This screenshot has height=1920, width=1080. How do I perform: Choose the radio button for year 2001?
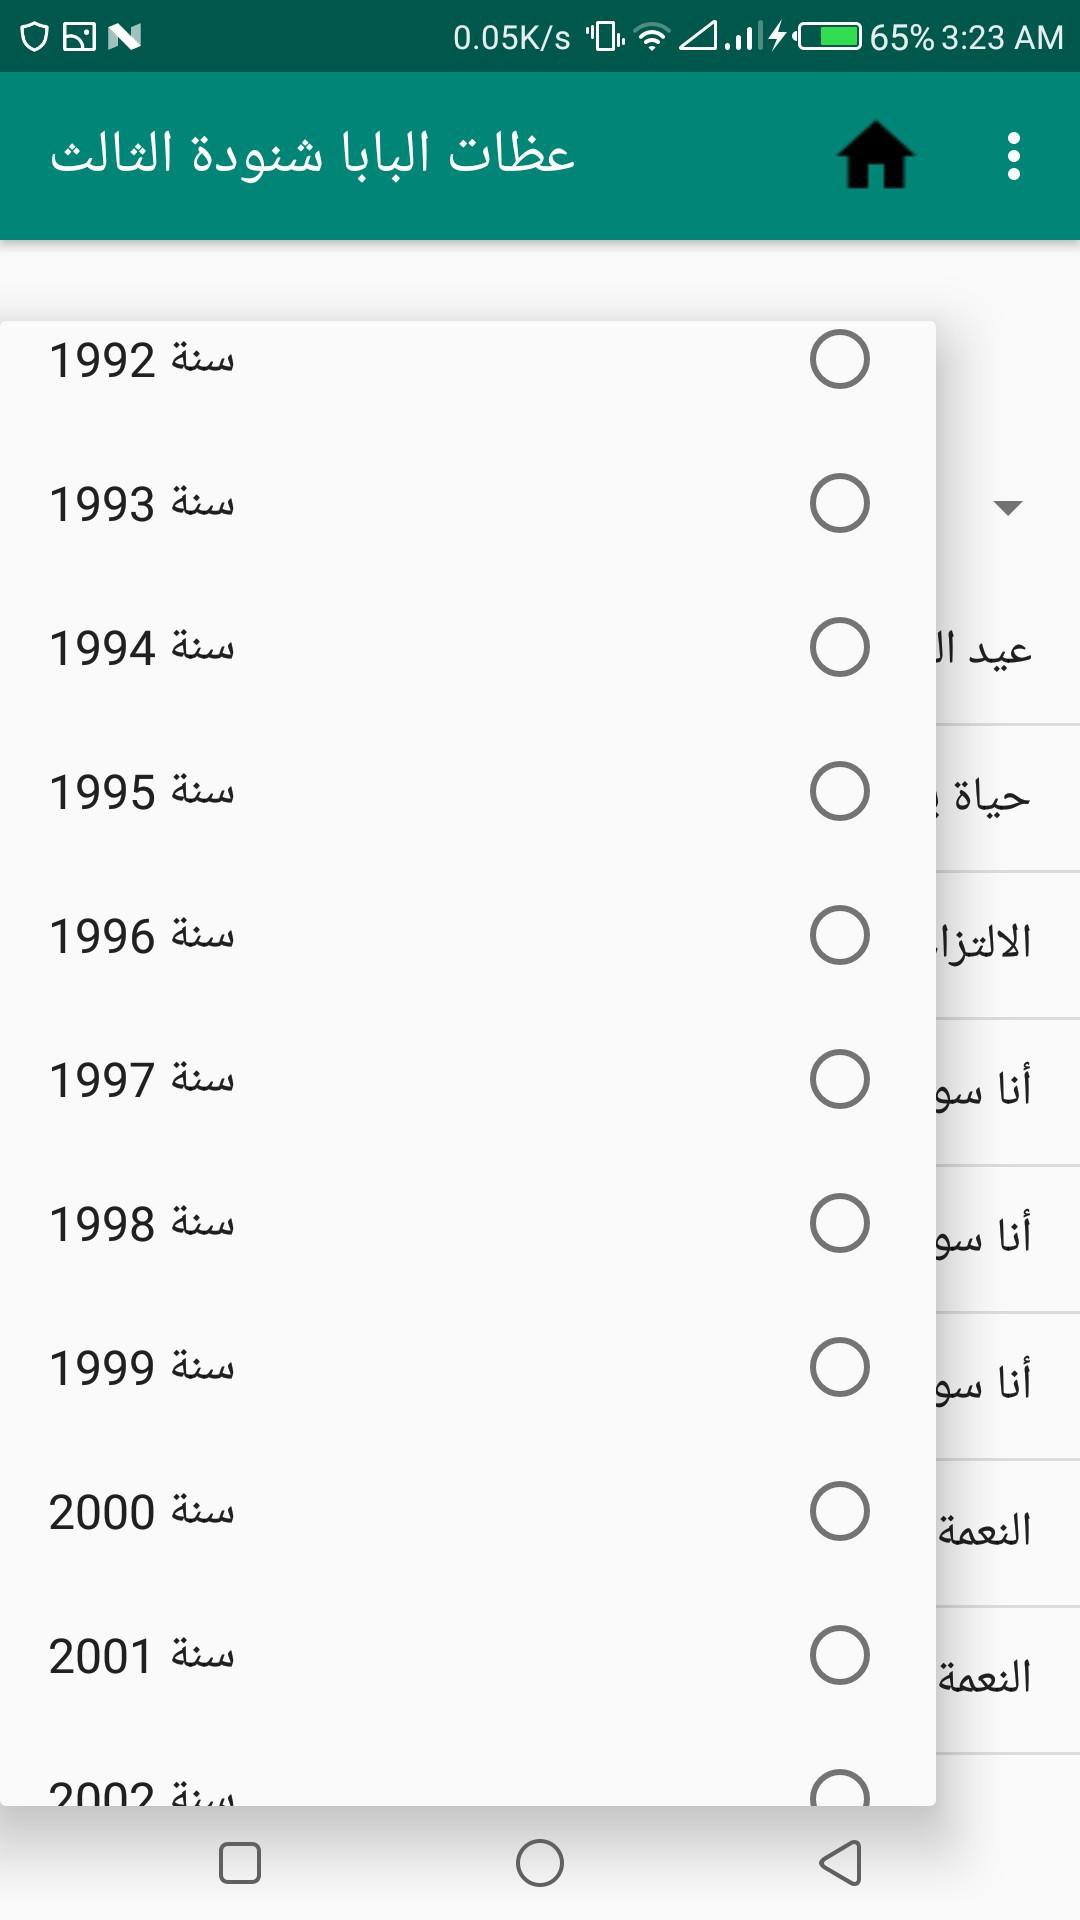pyautogui.click(x=839, y=1655)
